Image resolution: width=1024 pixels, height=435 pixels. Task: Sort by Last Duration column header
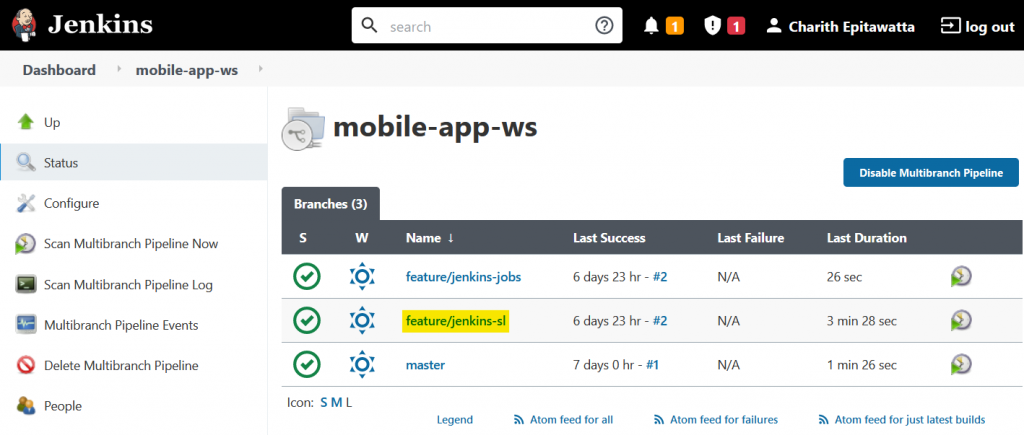867,238
